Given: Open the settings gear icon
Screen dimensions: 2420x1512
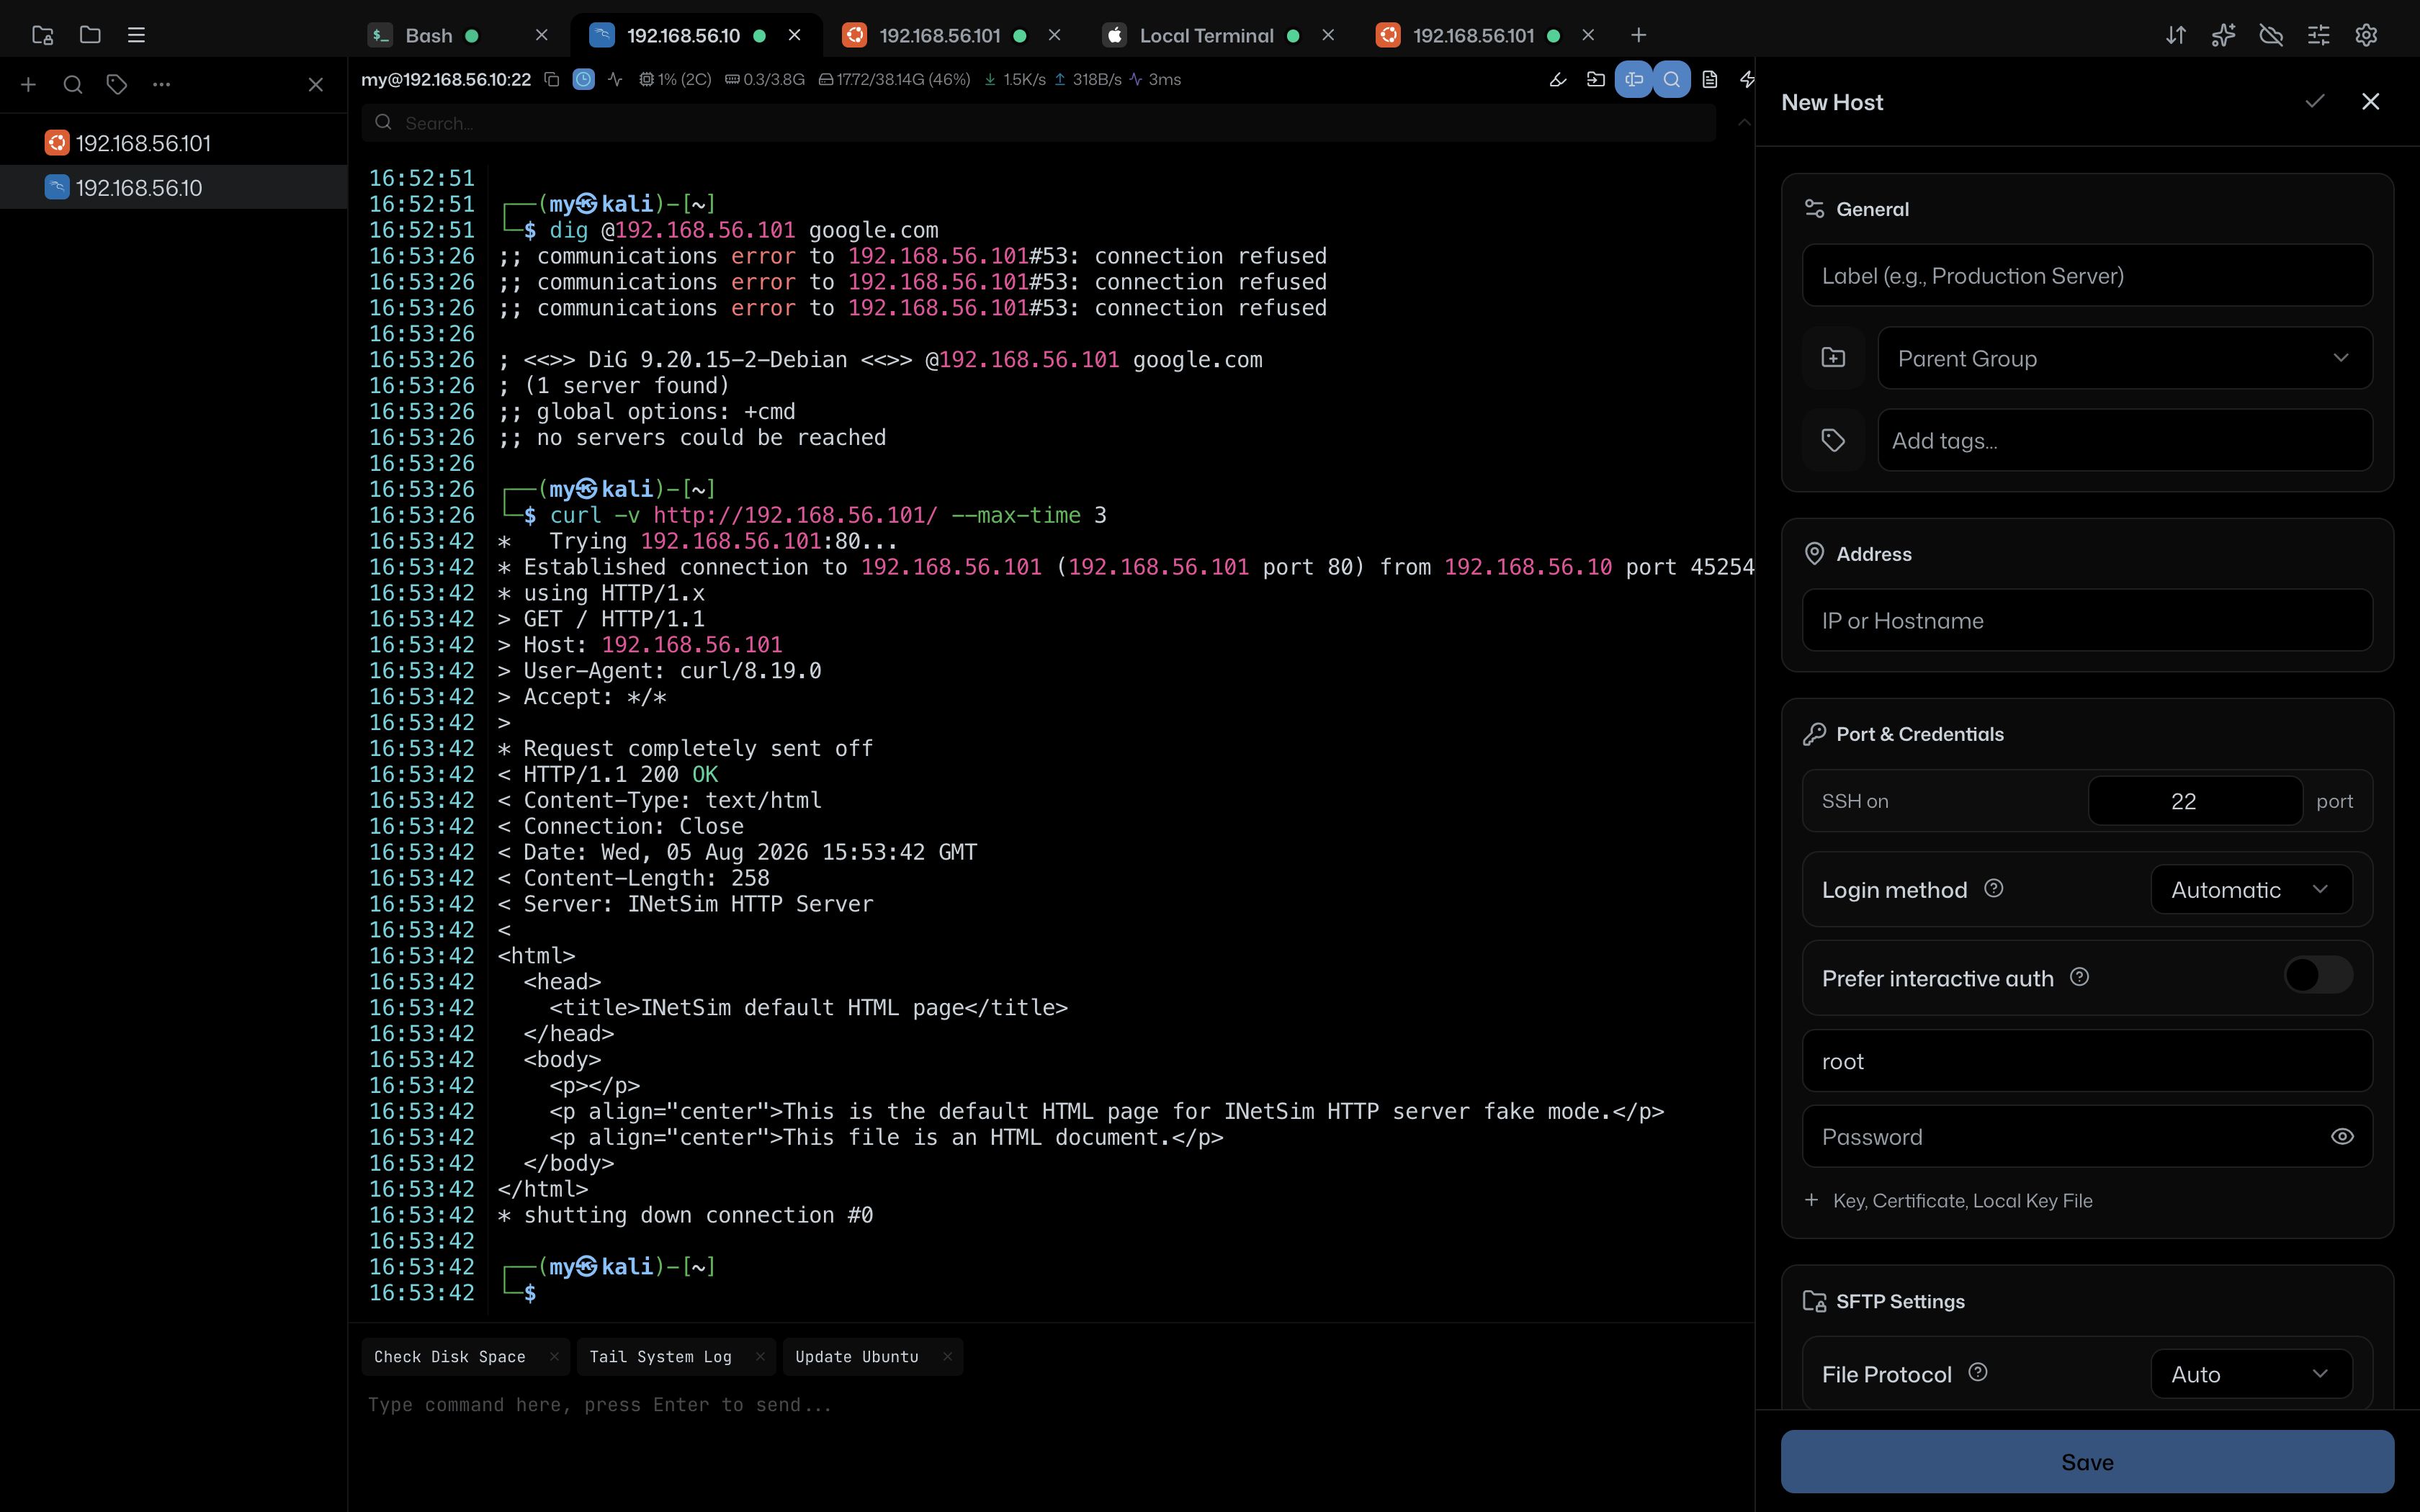Looking at the screenshot, I should pos(2366,35).
